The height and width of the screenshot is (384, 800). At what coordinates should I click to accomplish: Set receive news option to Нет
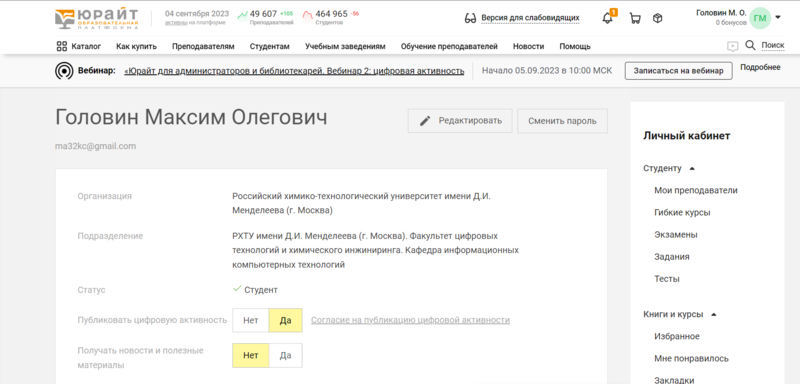[x=251, y=355]
